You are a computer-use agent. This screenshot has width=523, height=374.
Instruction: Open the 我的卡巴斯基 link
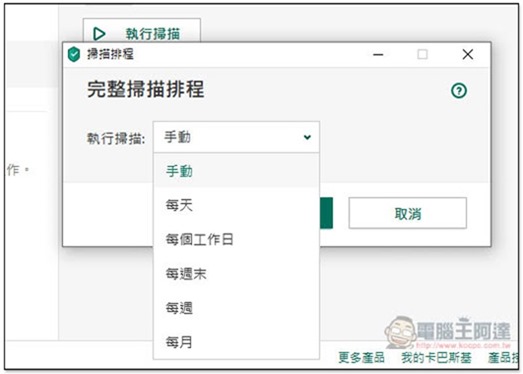pos(436,357)
